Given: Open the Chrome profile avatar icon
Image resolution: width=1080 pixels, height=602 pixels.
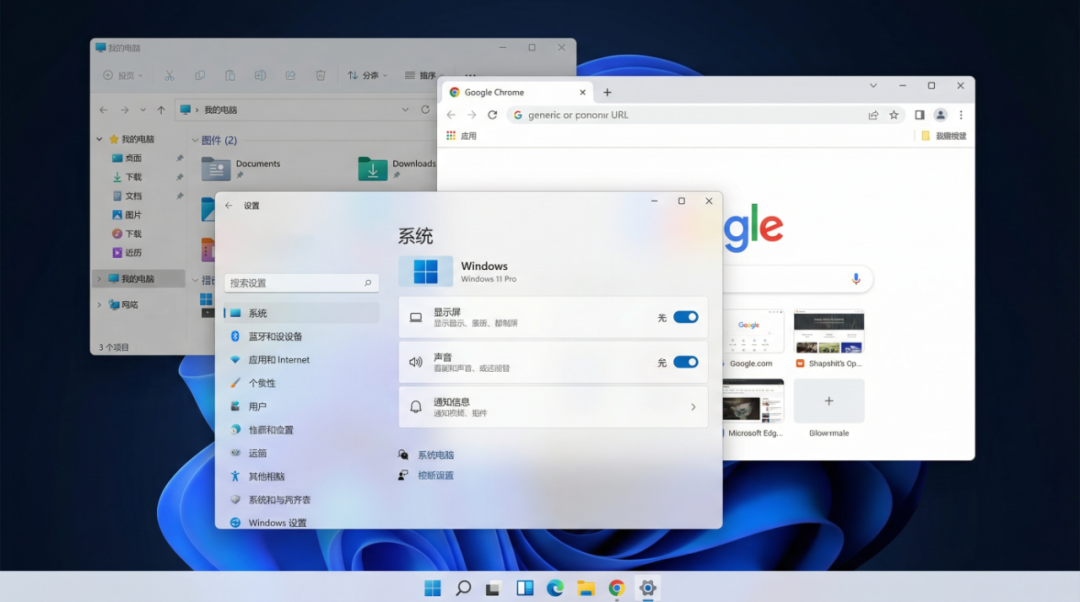Looking at the screenshot, I should (x=940, y=115).
